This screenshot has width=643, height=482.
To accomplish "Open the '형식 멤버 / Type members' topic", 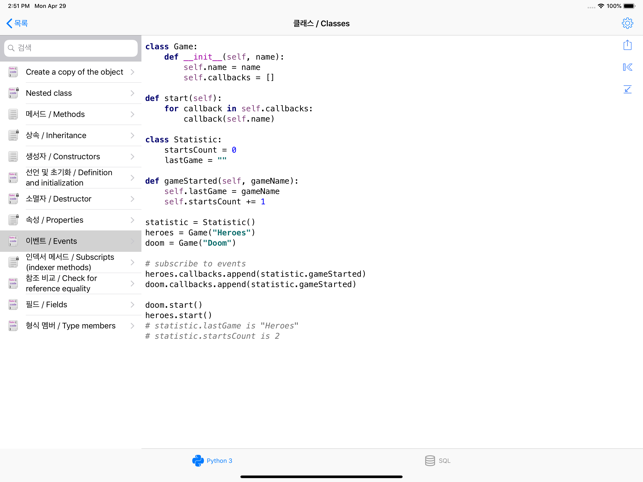I will [x=71, y=326].
